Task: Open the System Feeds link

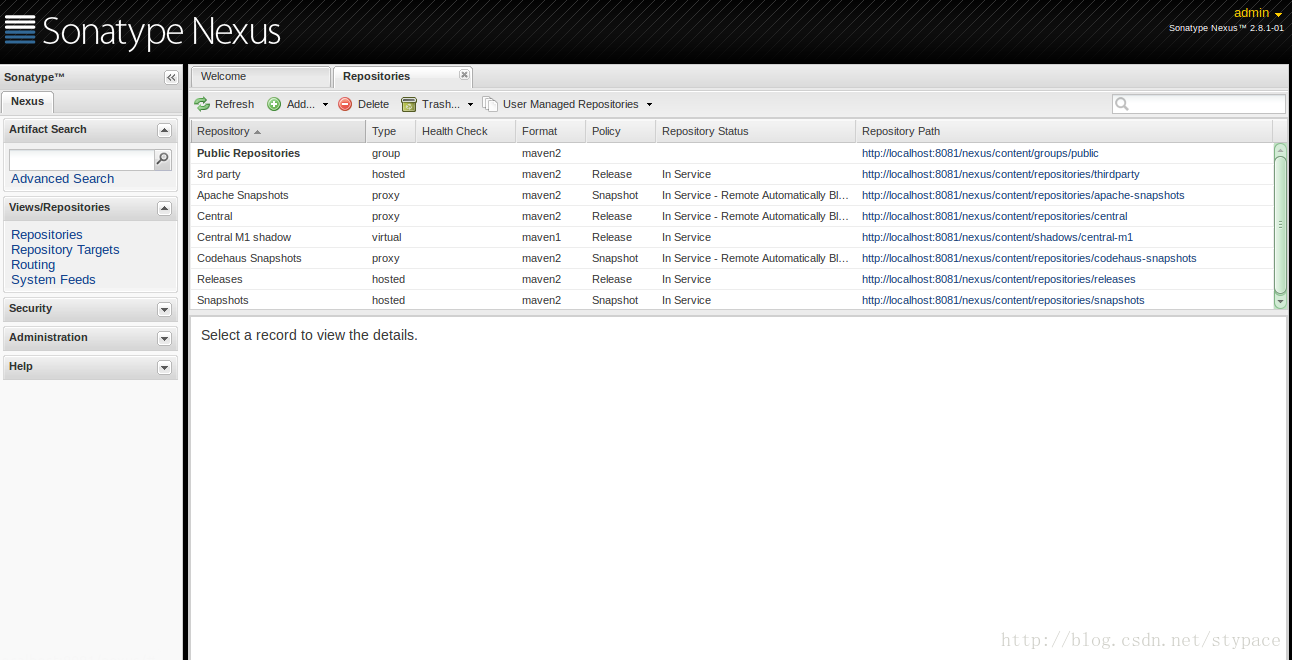Action: tap(53, 280)
